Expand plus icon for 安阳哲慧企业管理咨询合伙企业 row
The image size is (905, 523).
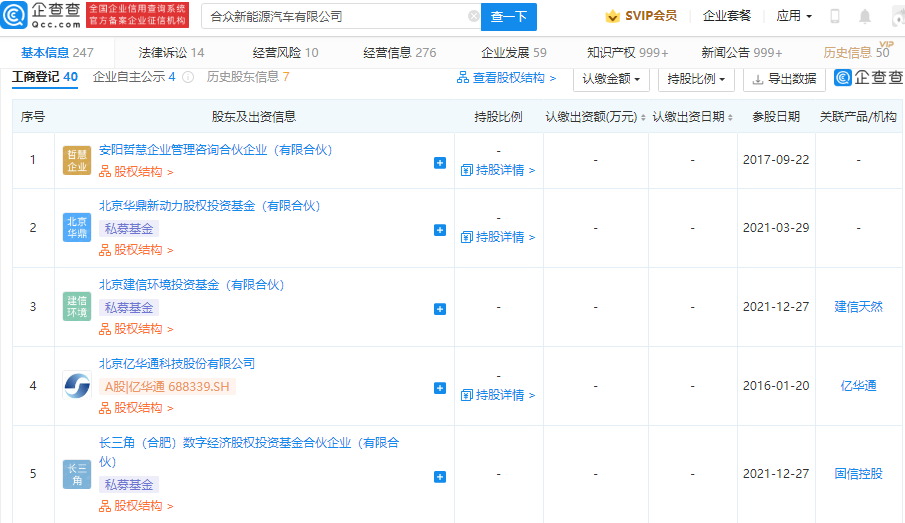(x=440, y=163)
